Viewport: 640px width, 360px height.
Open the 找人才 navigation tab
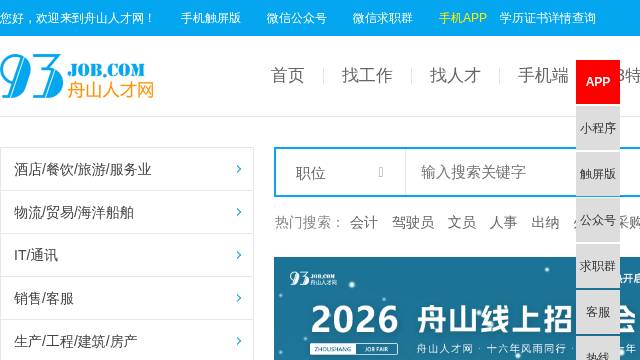pyautogui.click(x=455, y=76)
